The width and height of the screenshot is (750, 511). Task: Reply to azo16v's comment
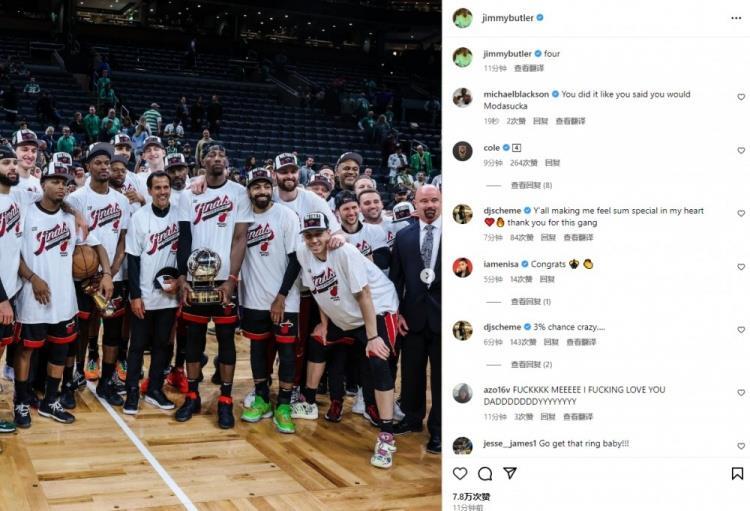(x=548, y=417)
